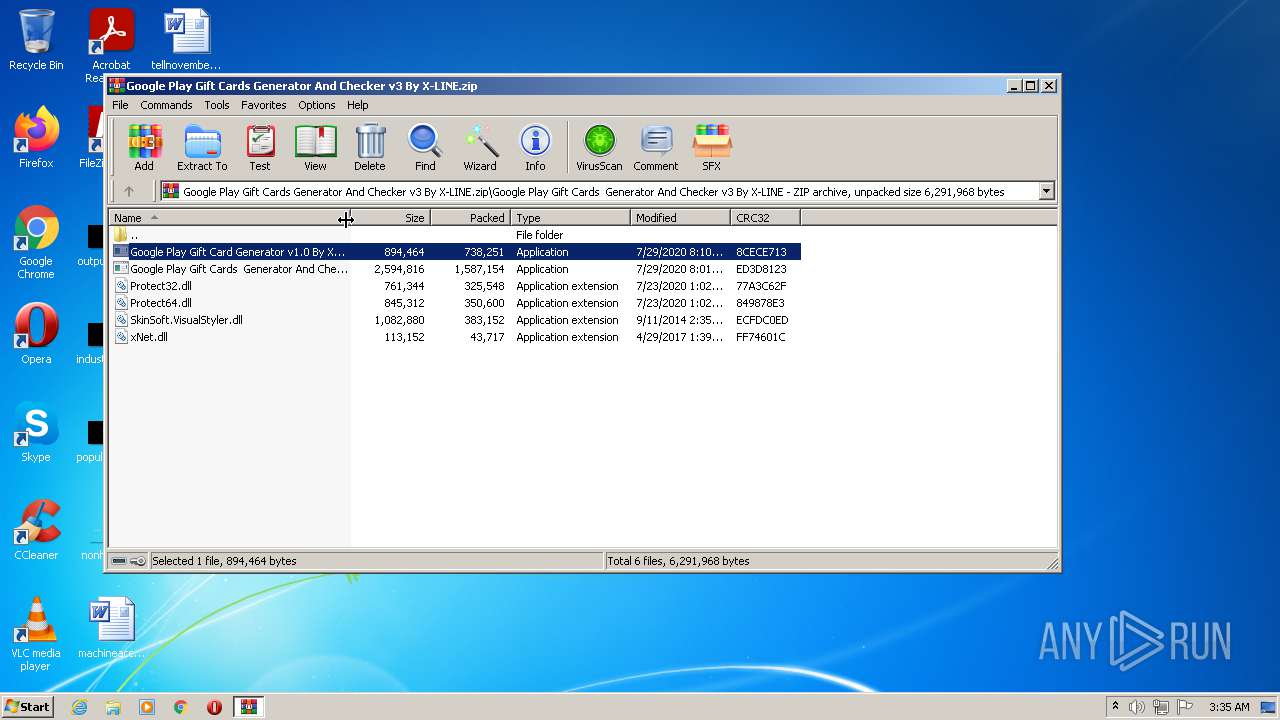The width and height of the screenshot is (1280, 720).
Task: Go up one folder level arrow
Action: pos(129,191)
